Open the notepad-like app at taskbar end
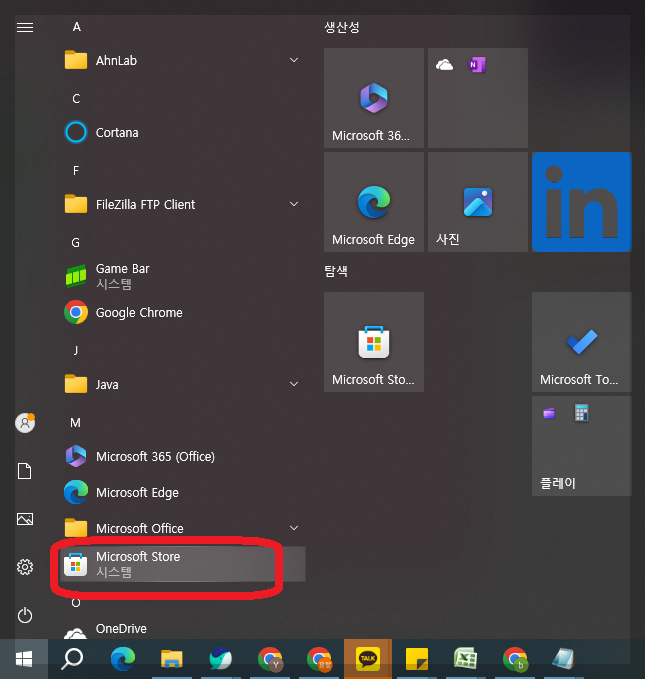The image size is (645, 679). [x=564, y=659]
